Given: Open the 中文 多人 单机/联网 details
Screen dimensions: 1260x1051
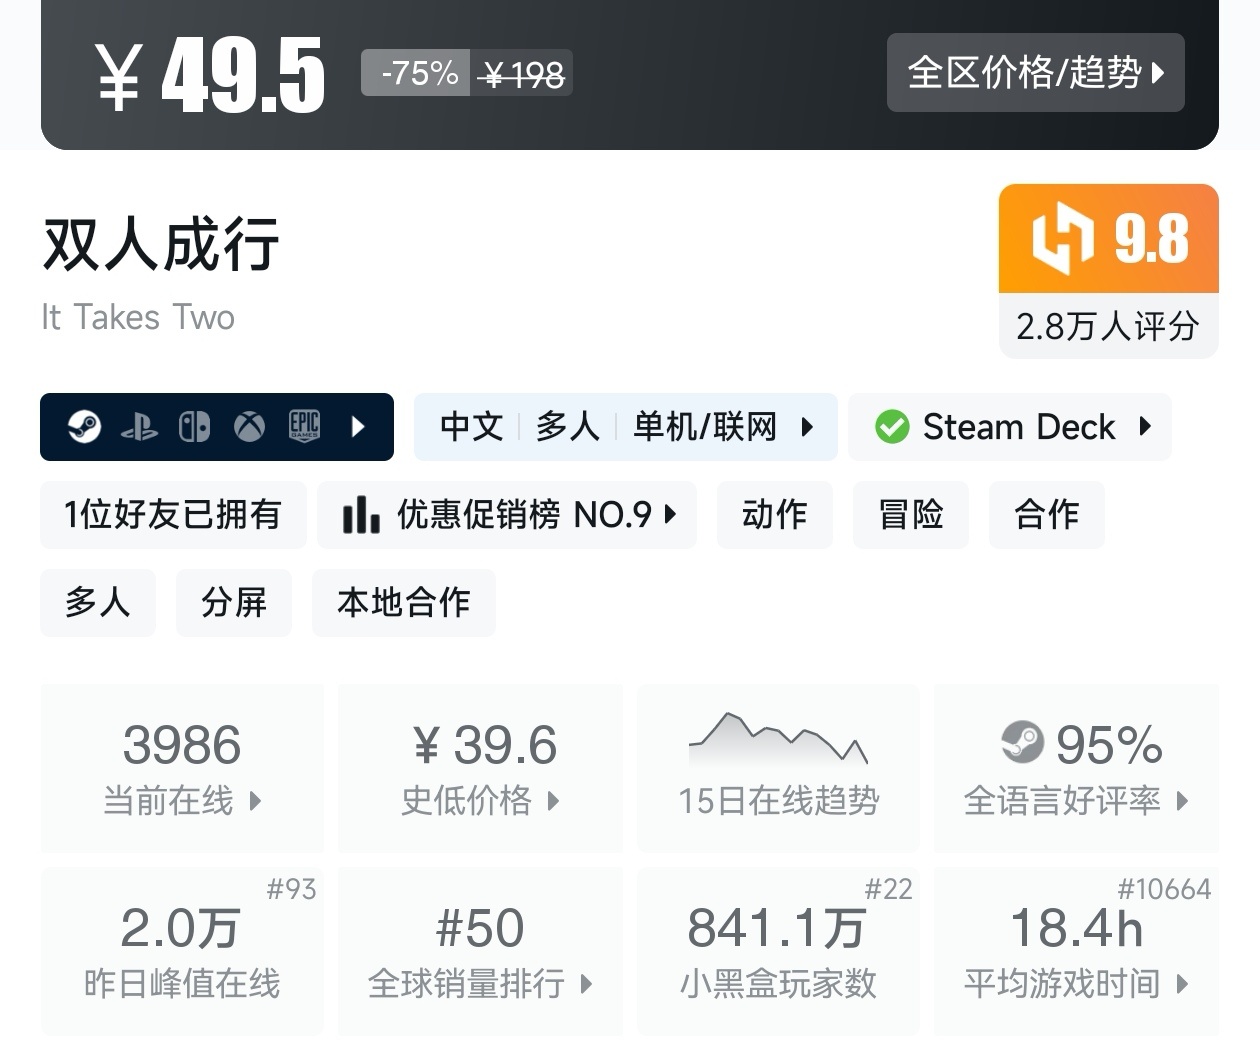Looking at the screenshot, I should click(x=625, y=427).
